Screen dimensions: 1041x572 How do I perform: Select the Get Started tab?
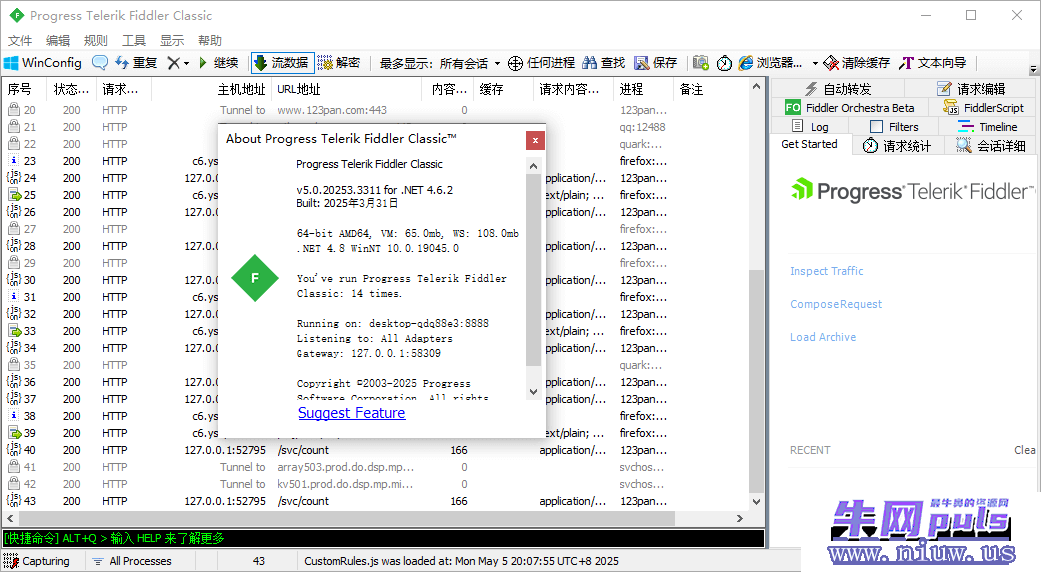pos(809,144)
